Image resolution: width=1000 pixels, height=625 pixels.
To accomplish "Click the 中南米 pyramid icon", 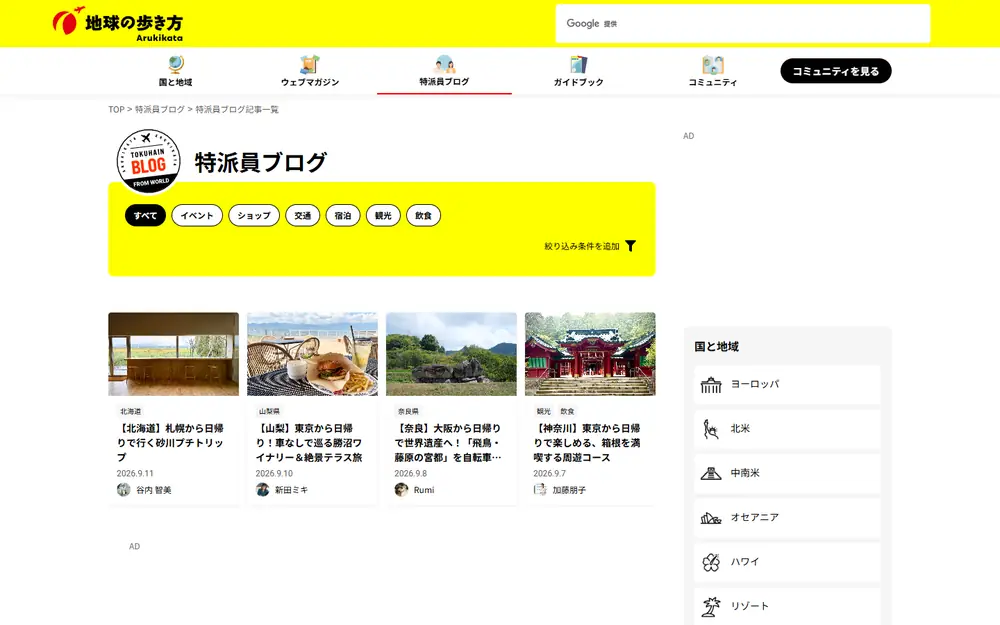I will coord(711,473).
